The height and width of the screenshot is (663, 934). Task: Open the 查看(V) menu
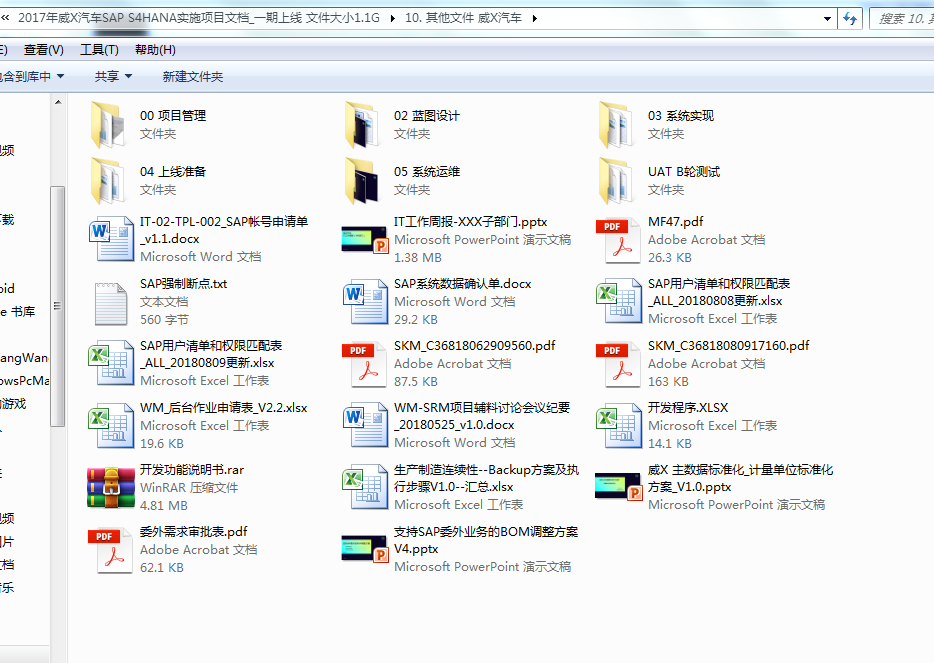[43, 50]
